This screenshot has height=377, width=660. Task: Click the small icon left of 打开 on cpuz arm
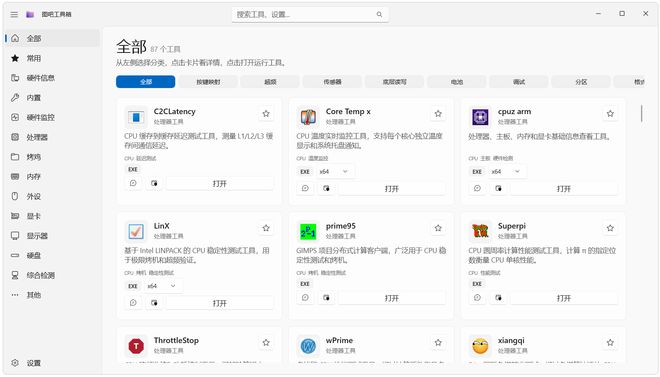tap(499, 188)
